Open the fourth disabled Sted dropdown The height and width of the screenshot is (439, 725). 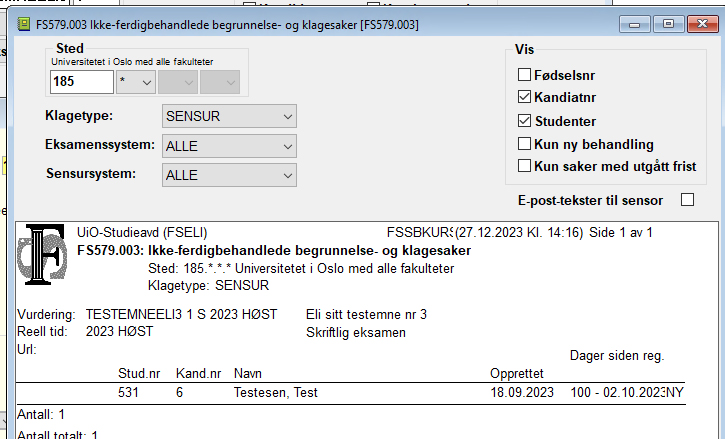coord(220,82)
